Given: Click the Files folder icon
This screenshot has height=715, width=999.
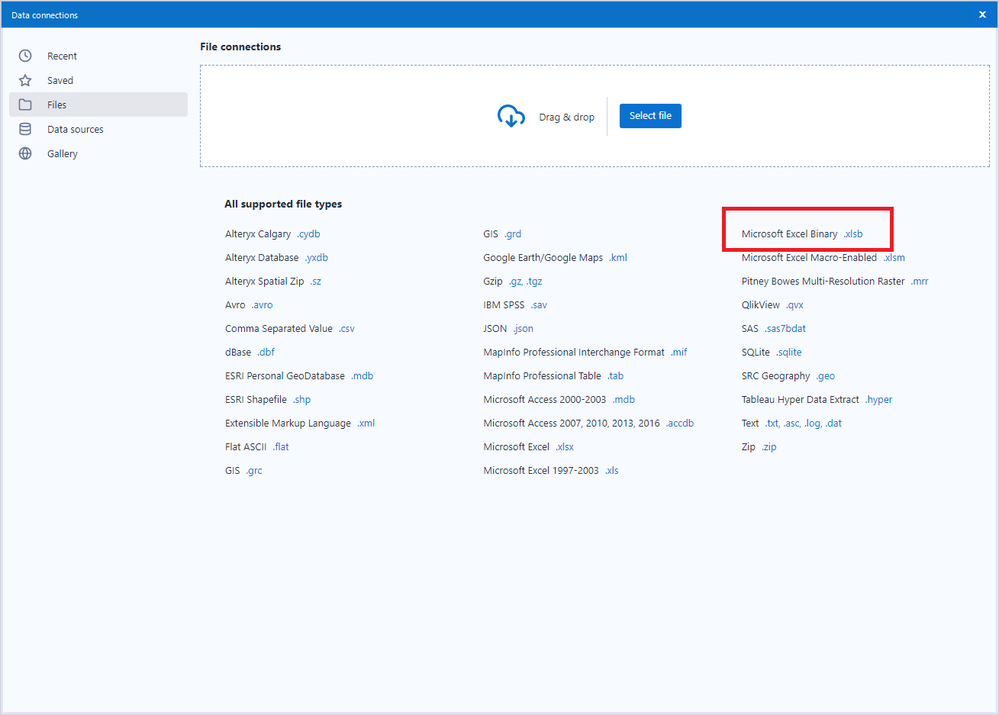Looking at the screenshot, I should tap(25, 105).
